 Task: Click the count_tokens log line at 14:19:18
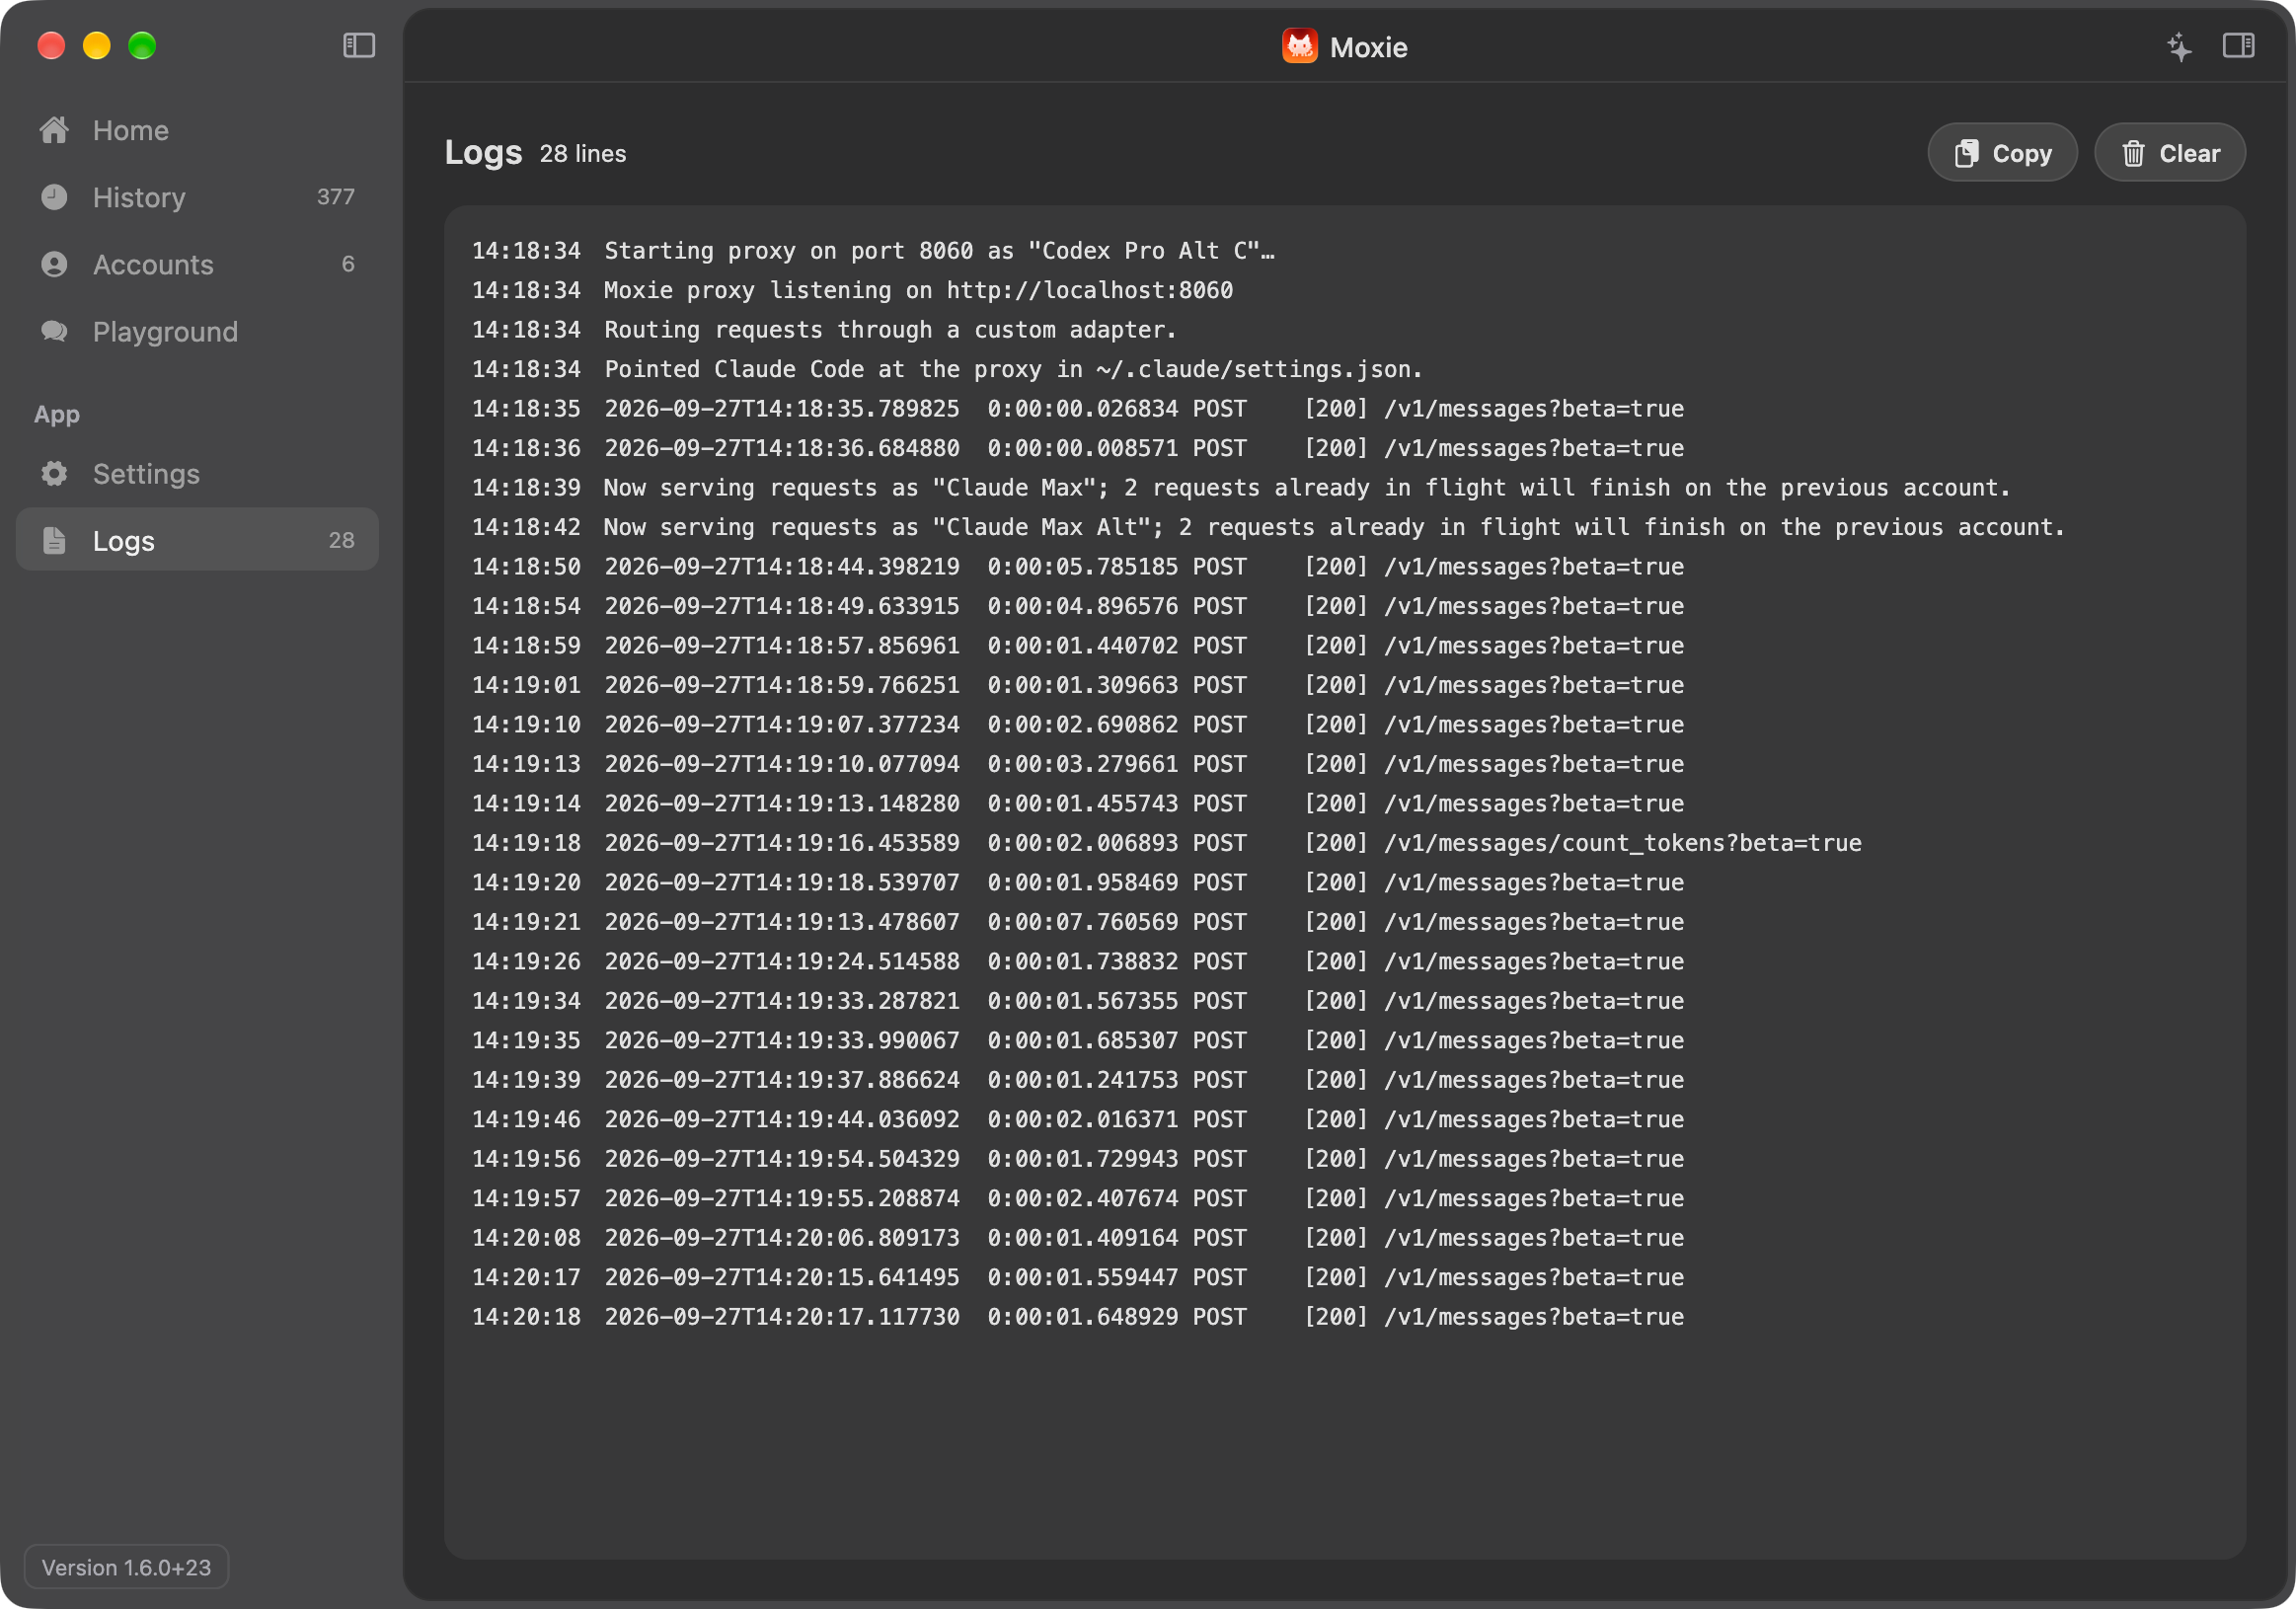[1166, 843]
